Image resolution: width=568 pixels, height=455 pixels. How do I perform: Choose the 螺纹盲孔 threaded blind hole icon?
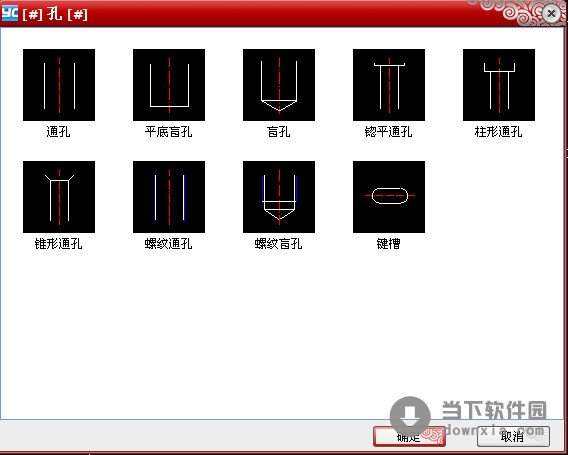279,197
